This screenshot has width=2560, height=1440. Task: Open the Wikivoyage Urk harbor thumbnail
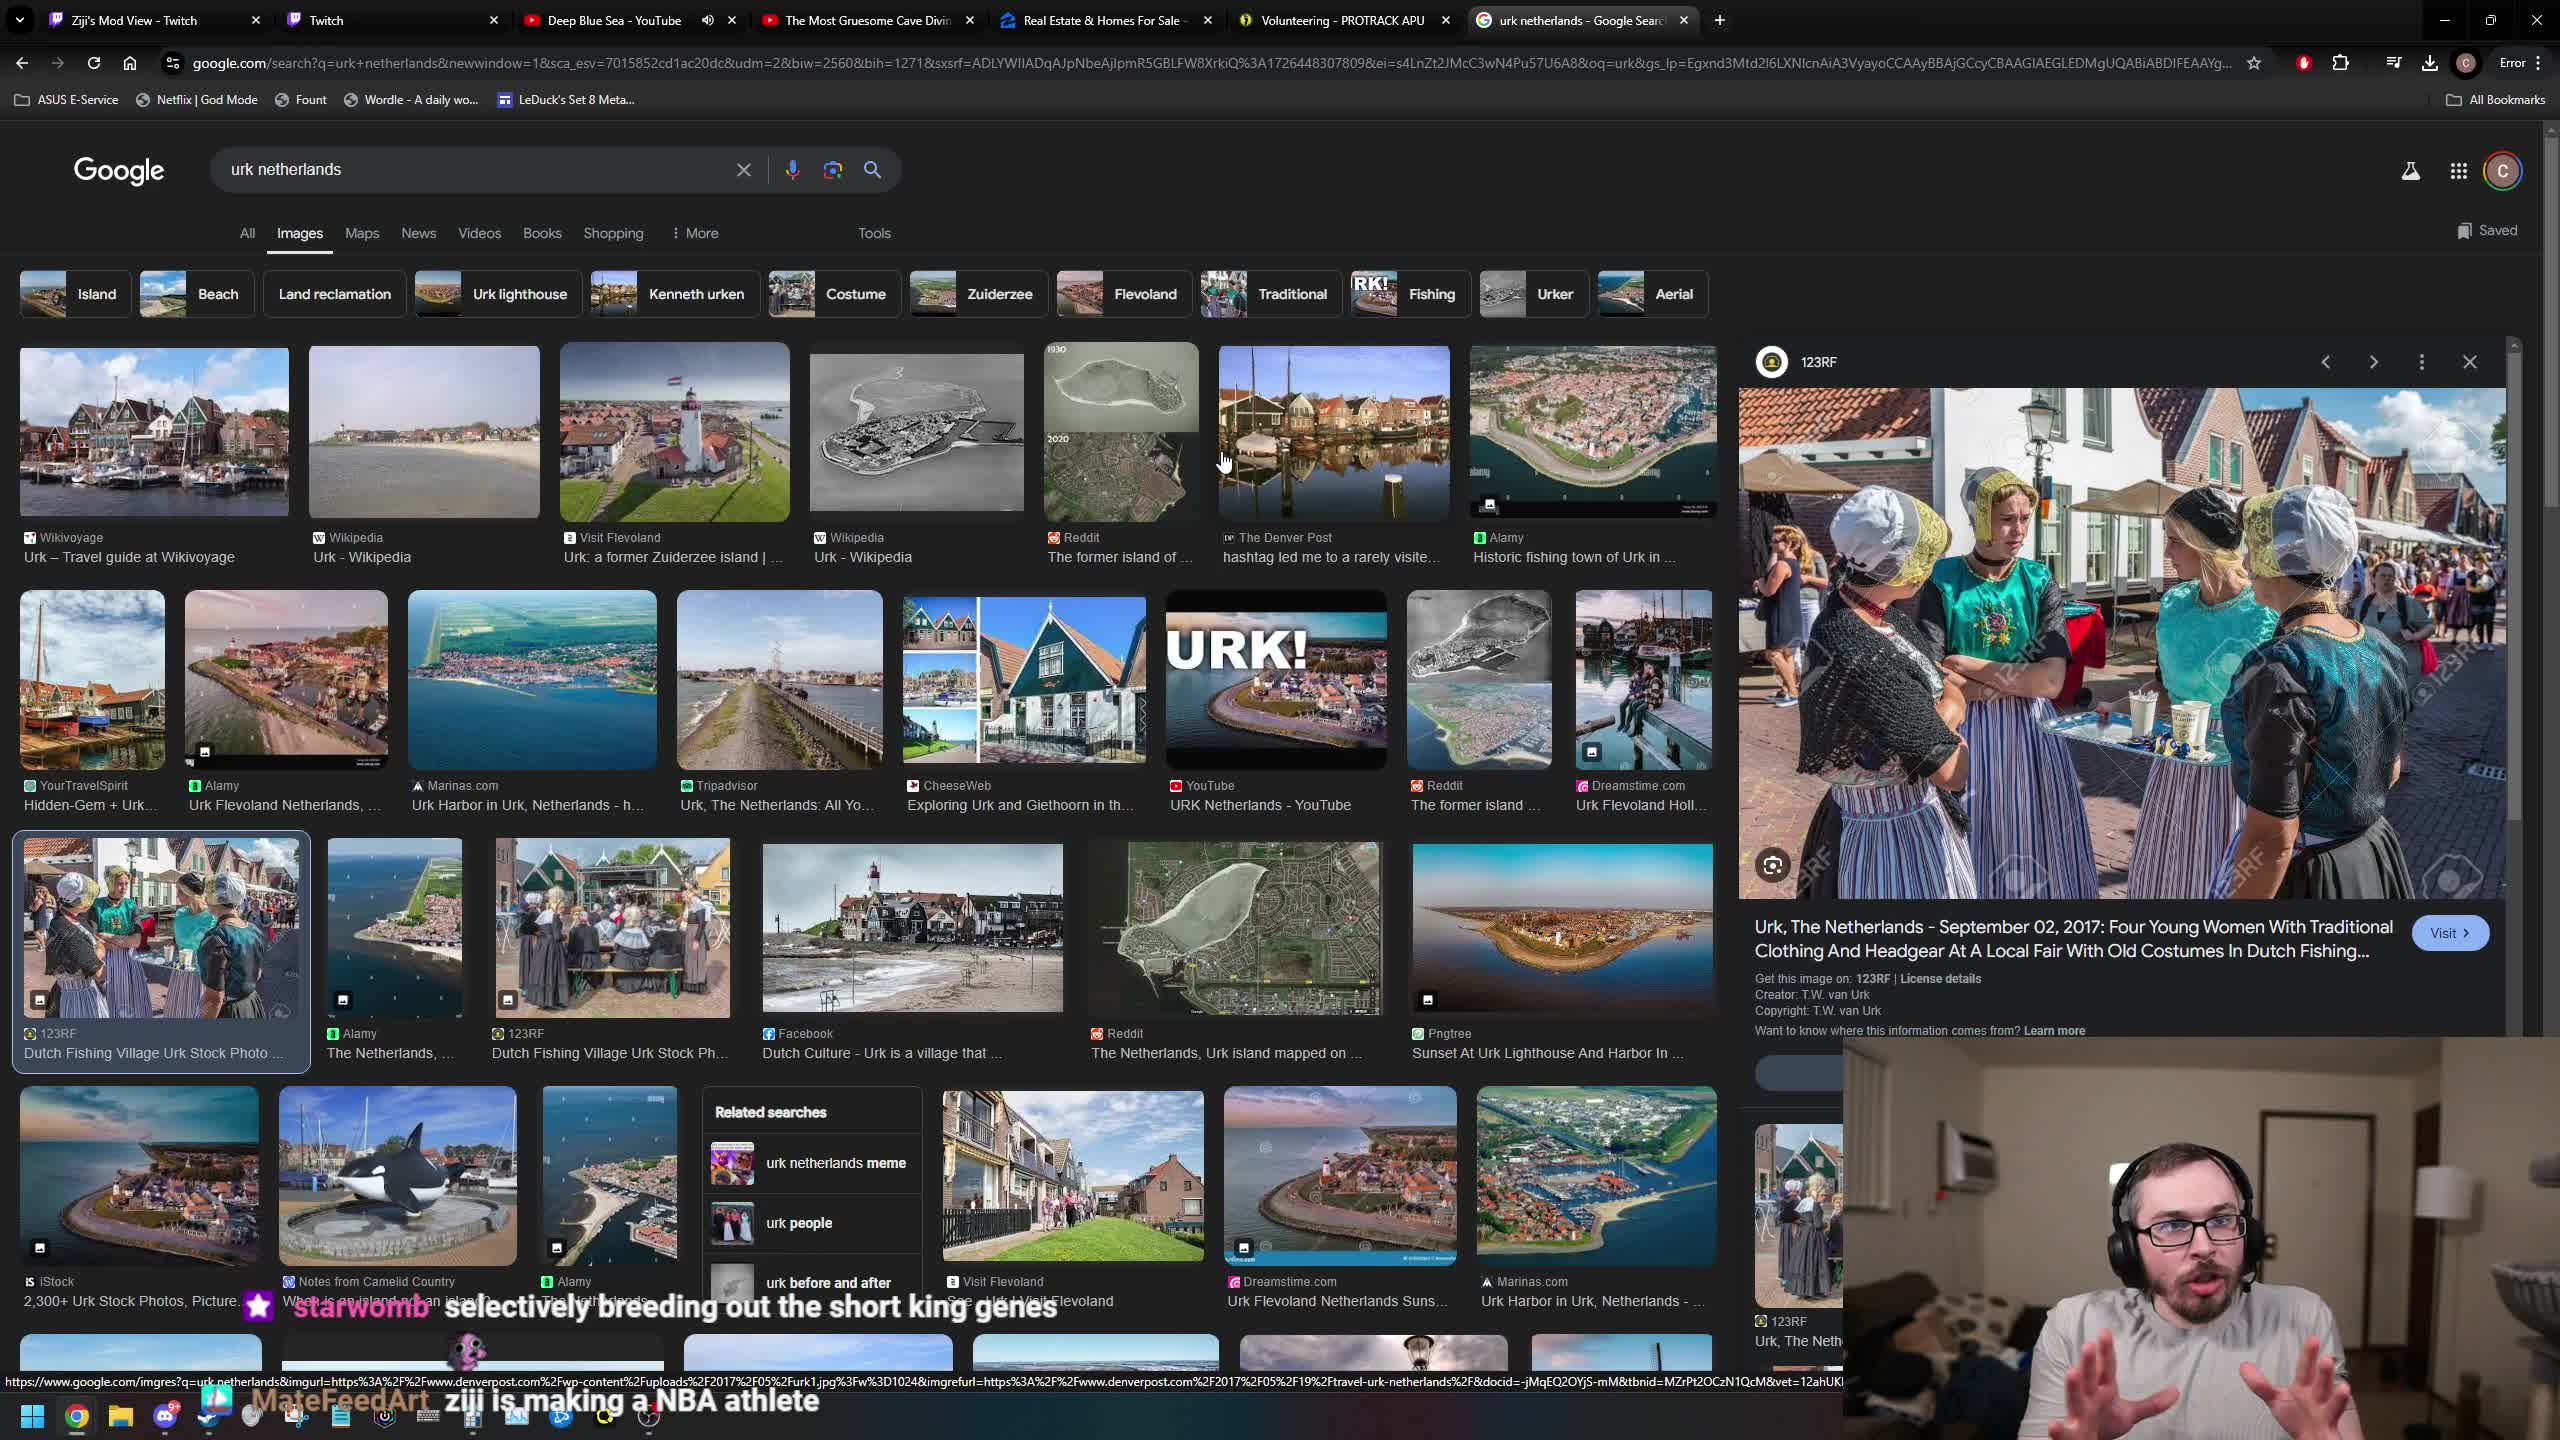coord(154,432)
